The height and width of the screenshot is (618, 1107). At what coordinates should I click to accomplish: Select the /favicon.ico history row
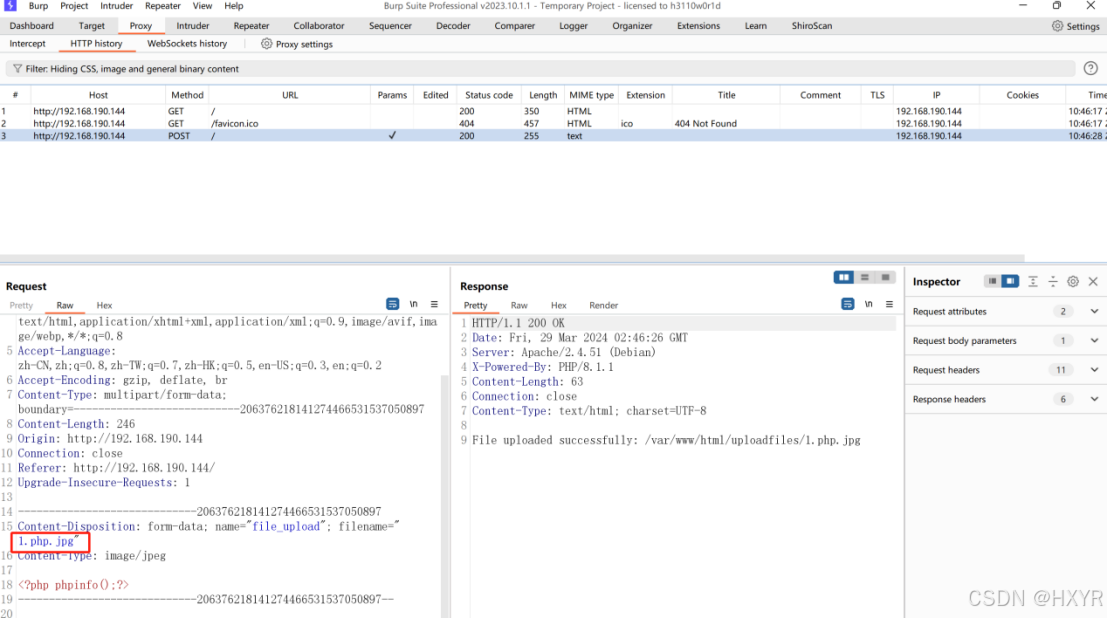[554, 124]
